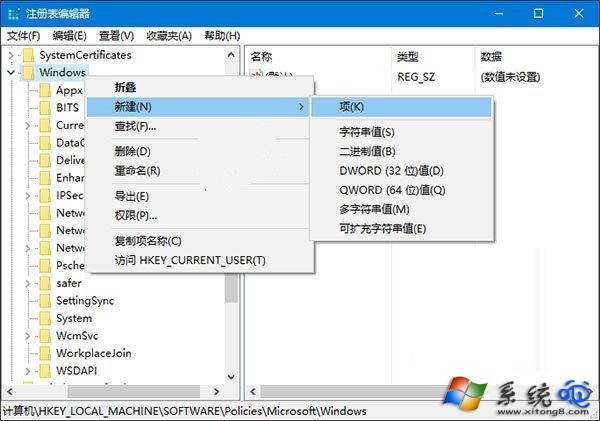
Task: Click the Windows key folder icon
Action: pyautogui.click(x=28, y=72)
